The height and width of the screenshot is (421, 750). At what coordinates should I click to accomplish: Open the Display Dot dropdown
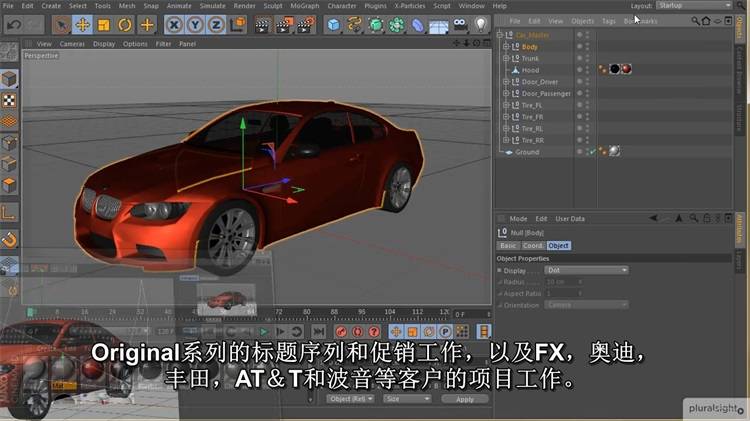point(587,270)
